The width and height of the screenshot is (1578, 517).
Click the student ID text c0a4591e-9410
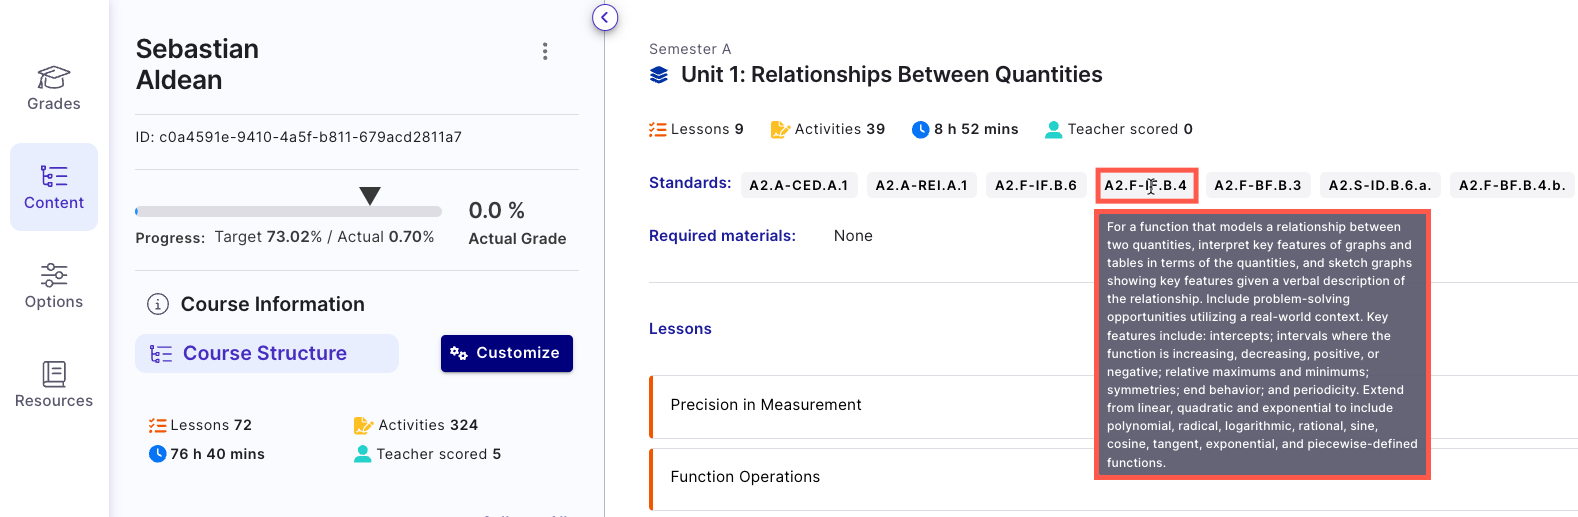pyautogui.click(x=299, y=137)
